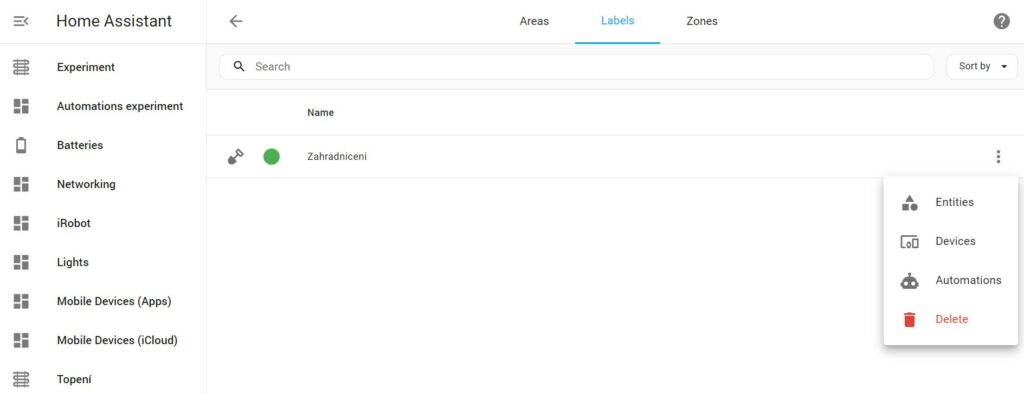1024x394 pixels.
Task: Click the Batteries sidebar icon
Action: (21, 145)
